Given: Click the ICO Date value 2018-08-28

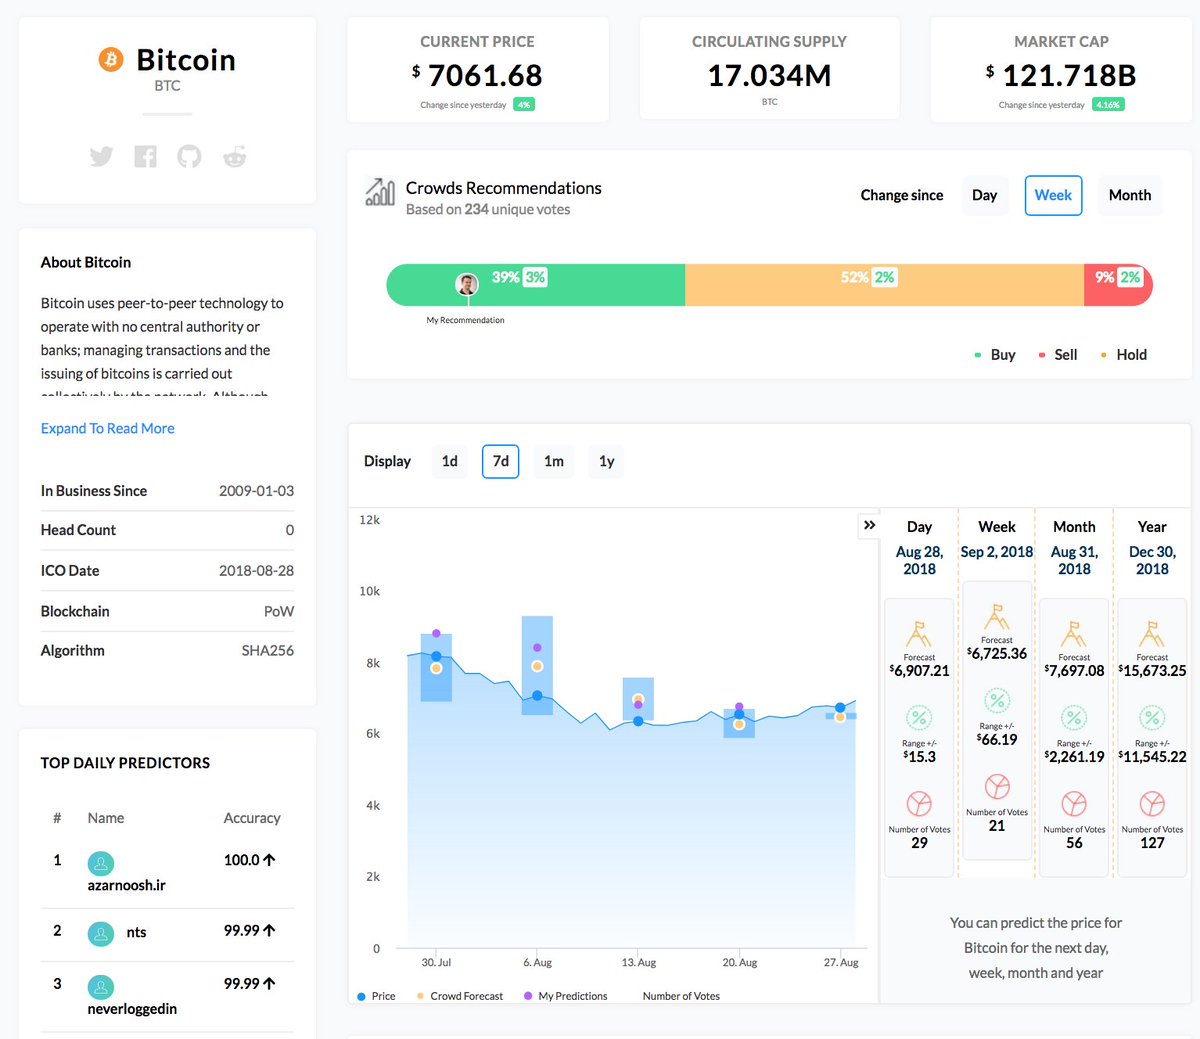Looking at the screenshot, I should 256,571.
